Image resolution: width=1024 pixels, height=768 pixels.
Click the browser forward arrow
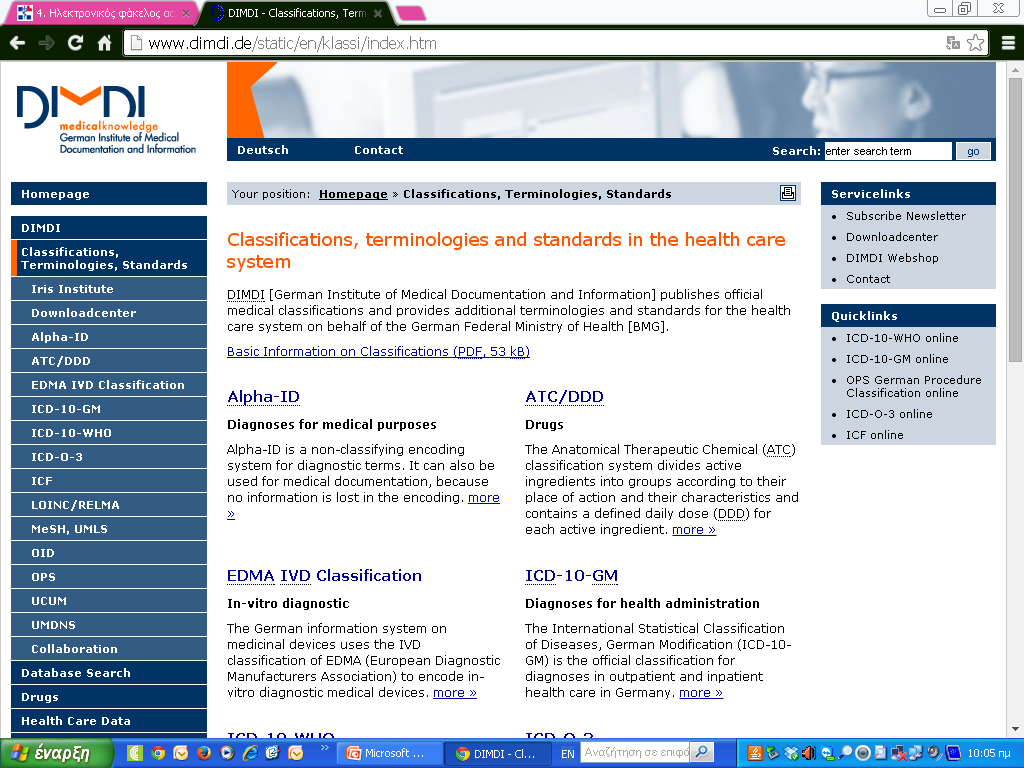46,43
